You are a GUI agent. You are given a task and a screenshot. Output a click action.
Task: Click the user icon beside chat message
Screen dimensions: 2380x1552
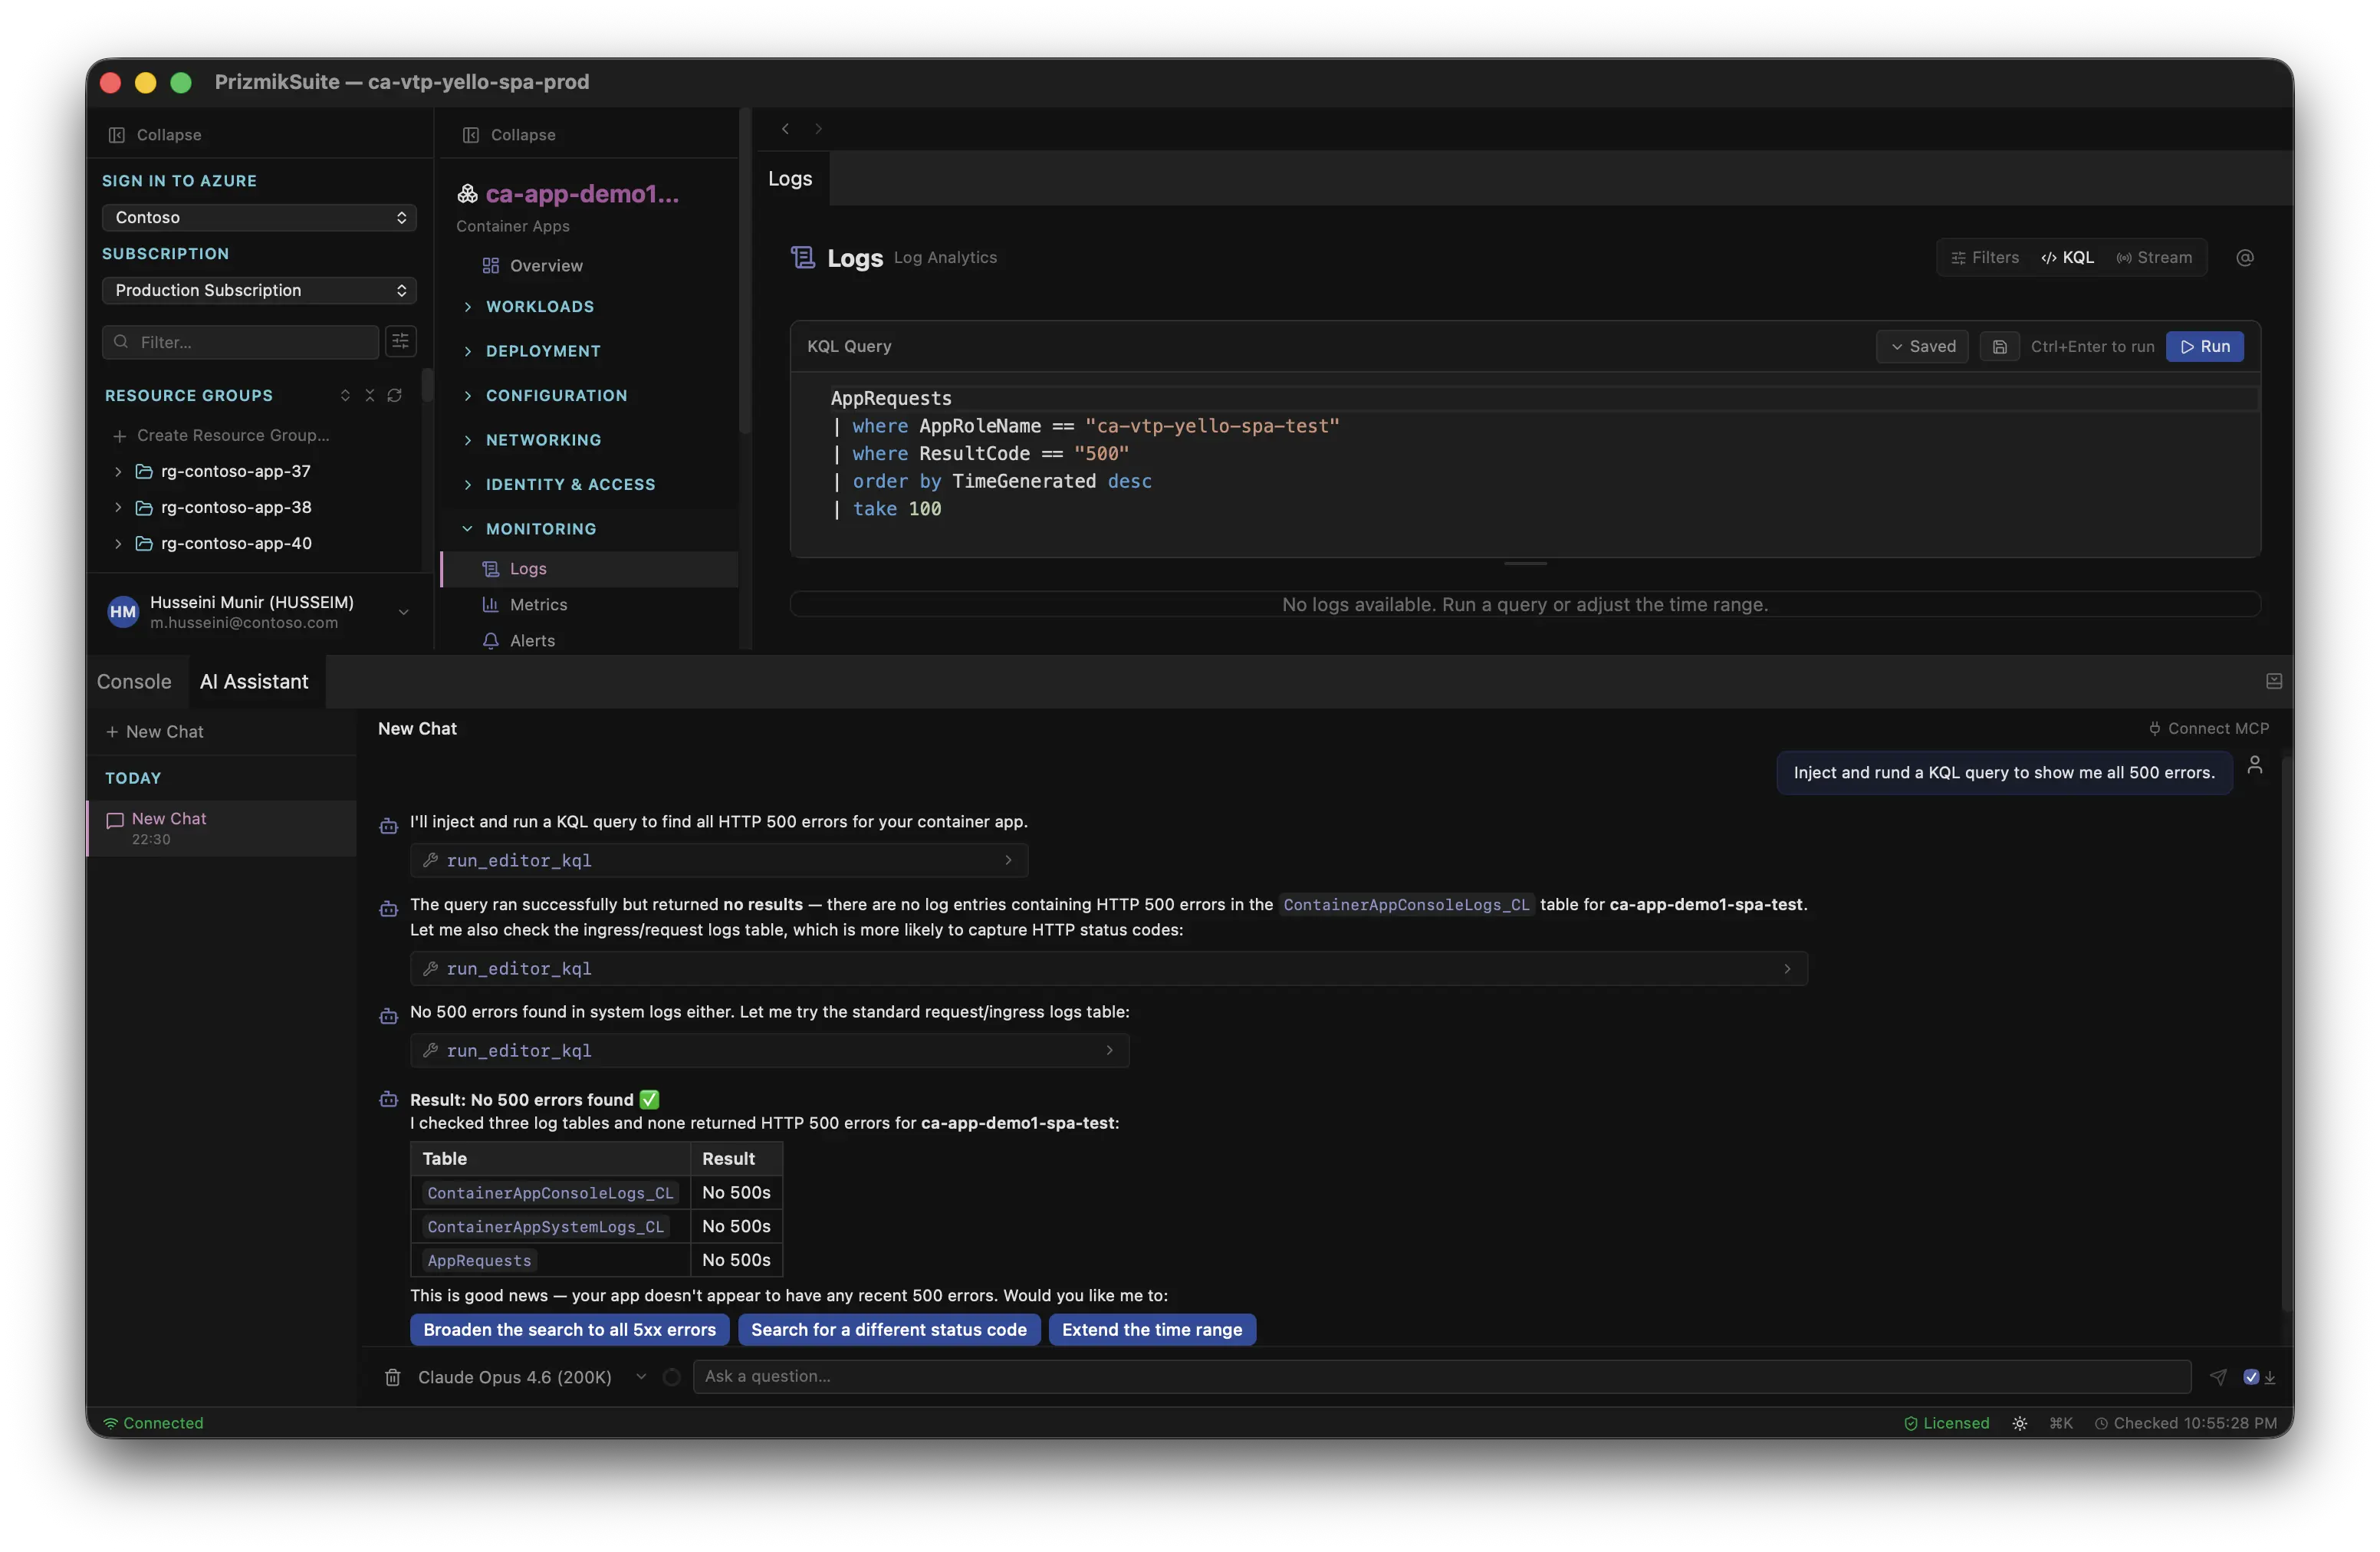click(x=2255, y=765)
